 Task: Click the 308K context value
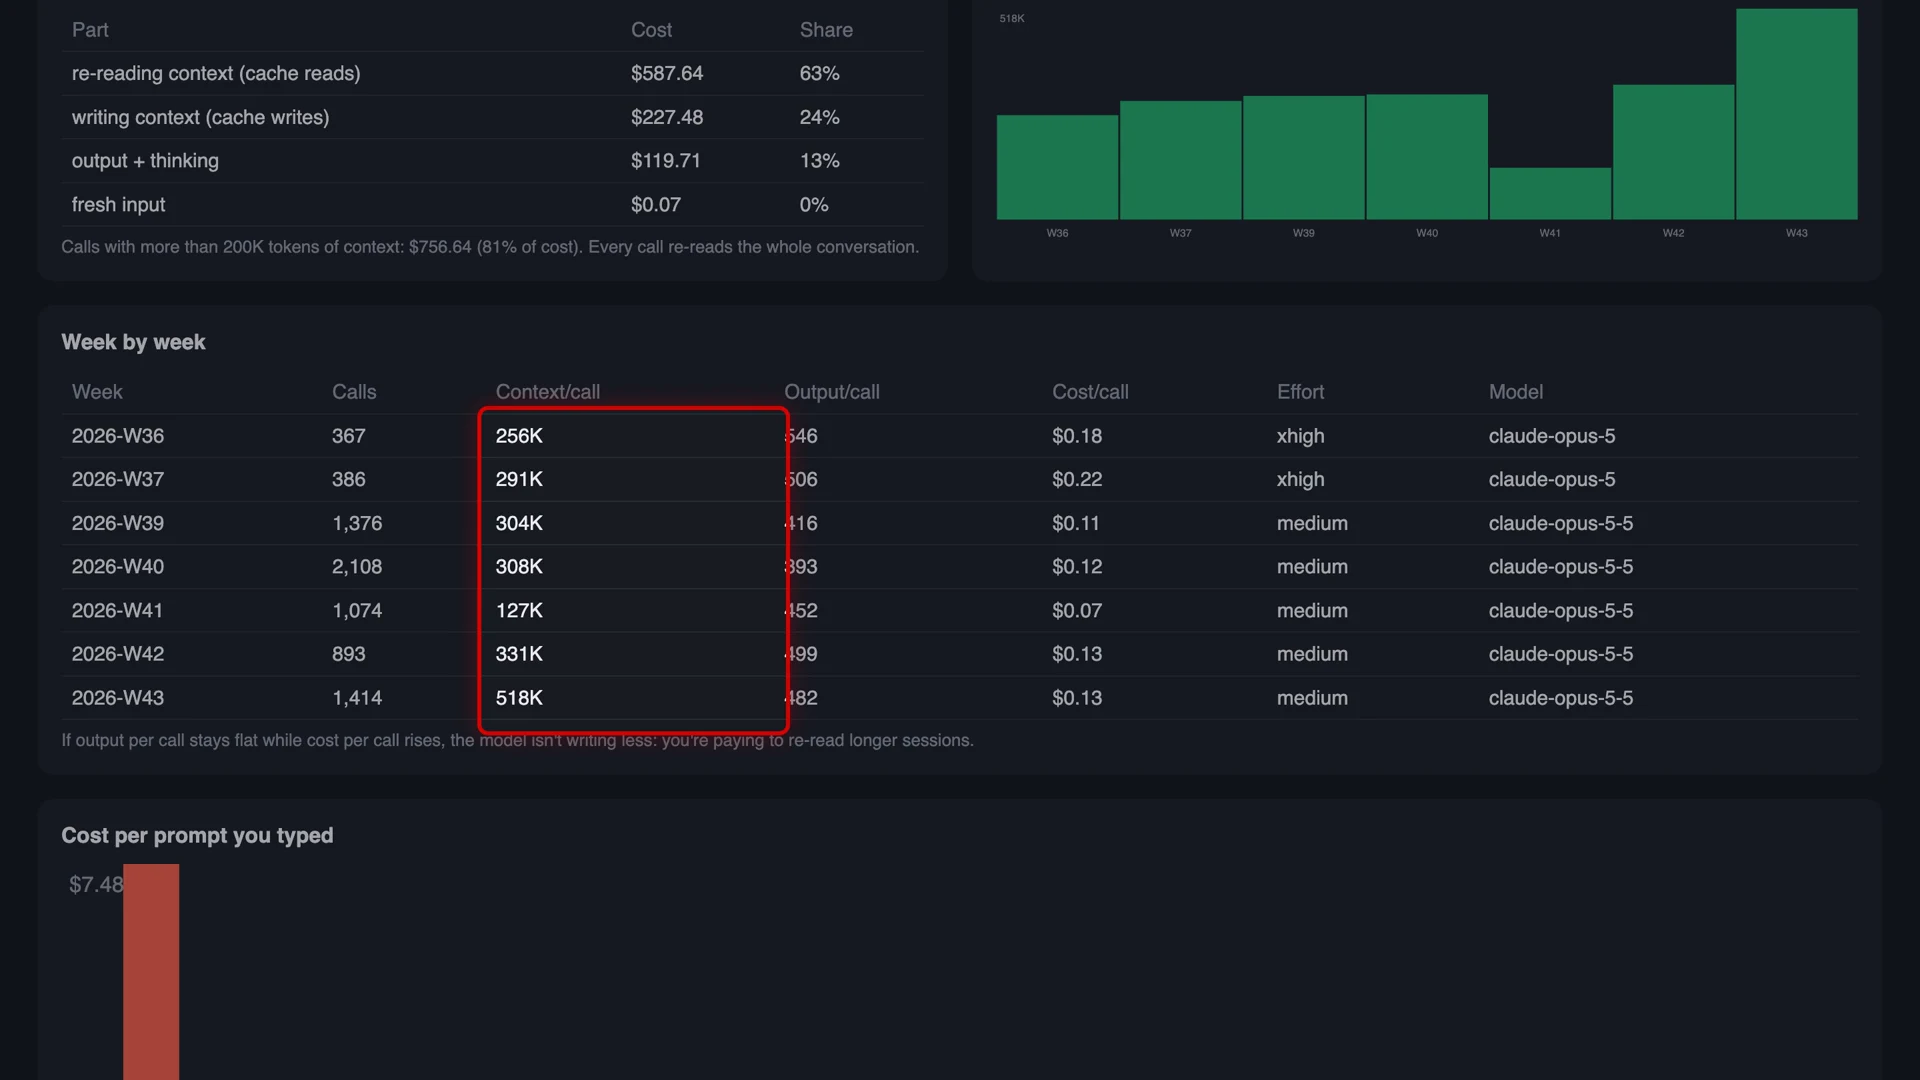tap(519, 566)
